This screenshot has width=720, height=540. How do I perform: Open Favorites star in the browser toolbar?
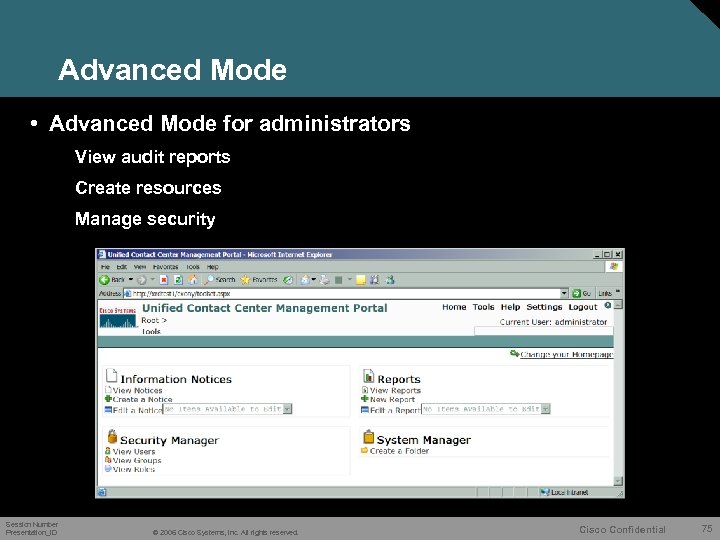259,280
